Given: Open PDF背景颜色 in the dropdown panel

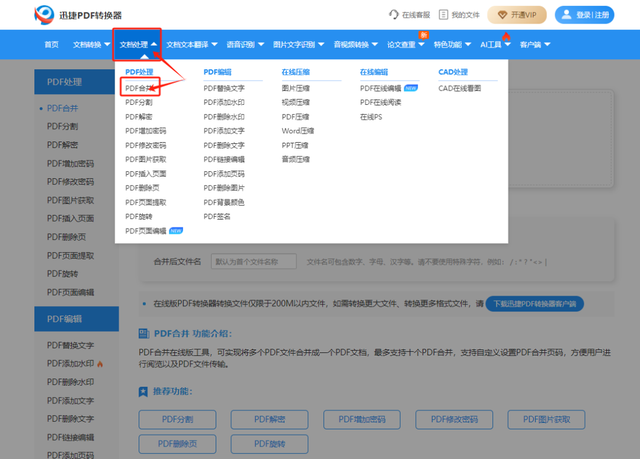Looking at the screenshot, I should click(224, 202).
